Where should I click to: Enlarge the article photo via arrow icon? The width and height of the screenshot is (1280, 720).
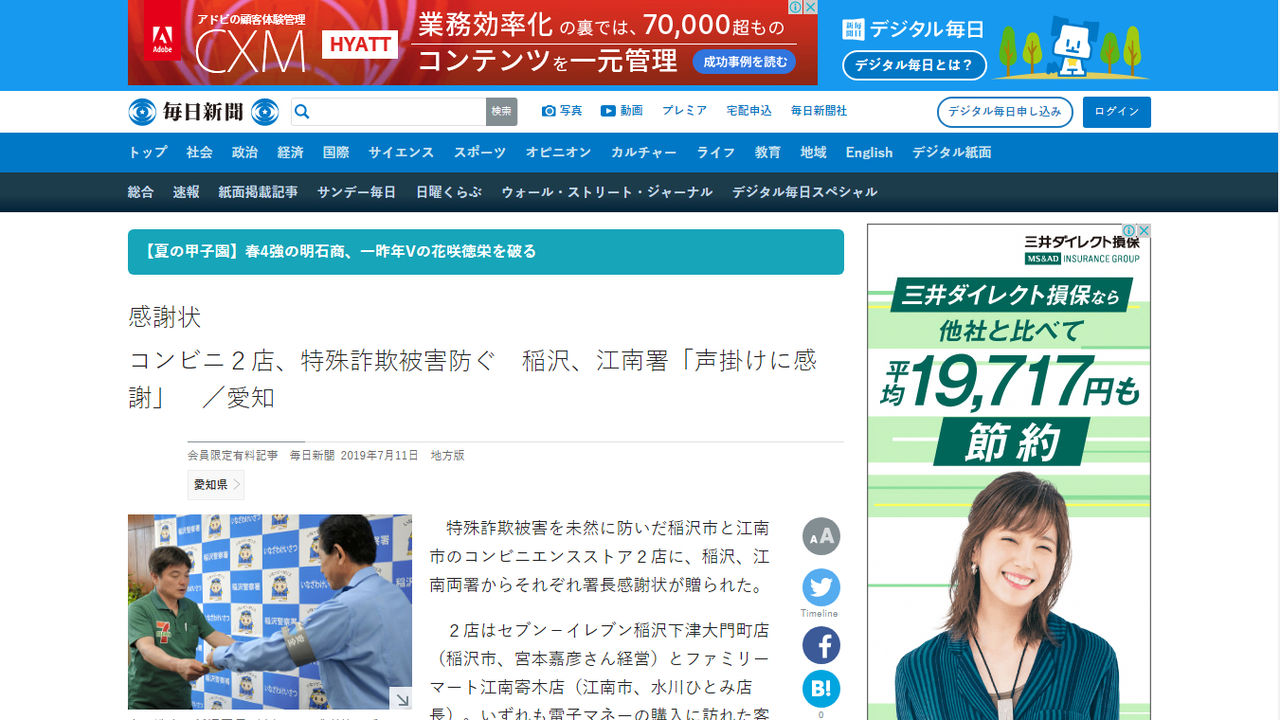click(400, 699)
